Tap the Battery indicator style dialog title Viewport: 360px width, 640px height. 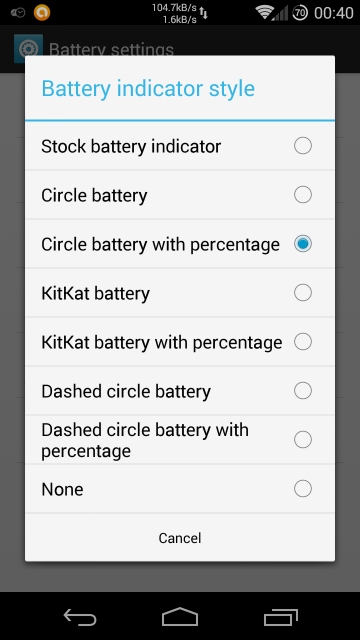tap(148, 89)
